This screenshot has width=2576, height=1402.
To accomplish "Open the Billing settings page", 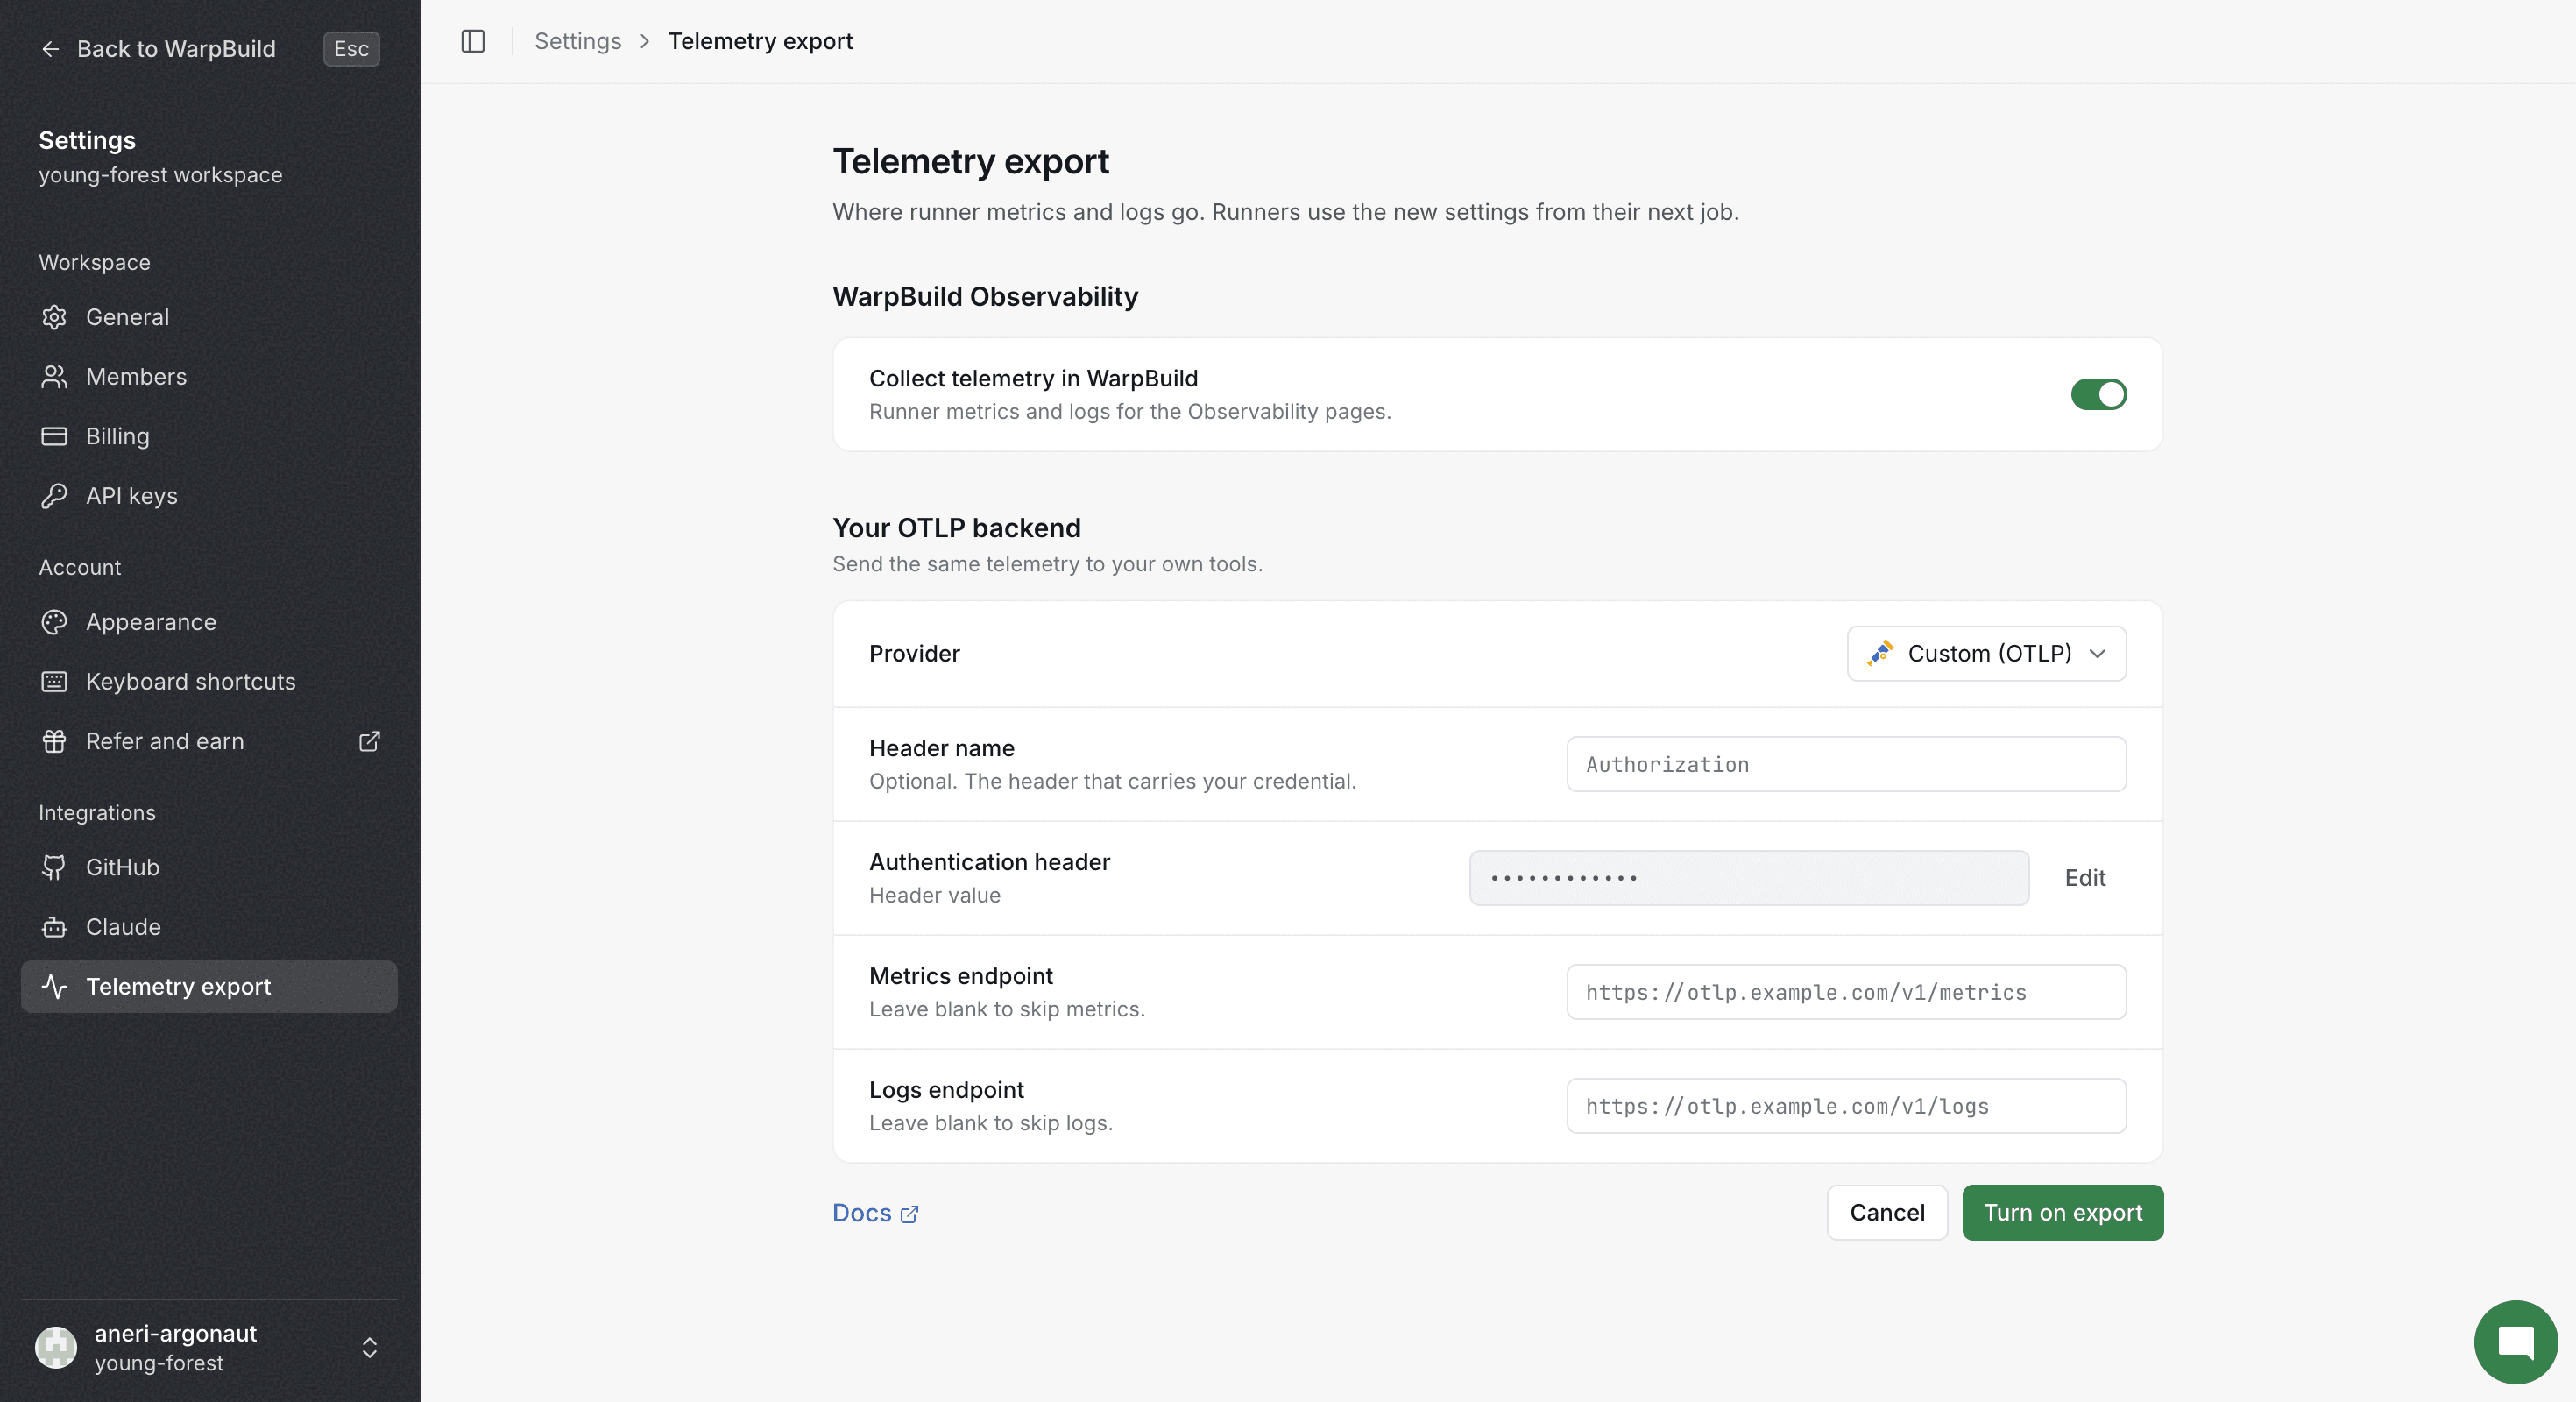I will [x=209, y=436].
